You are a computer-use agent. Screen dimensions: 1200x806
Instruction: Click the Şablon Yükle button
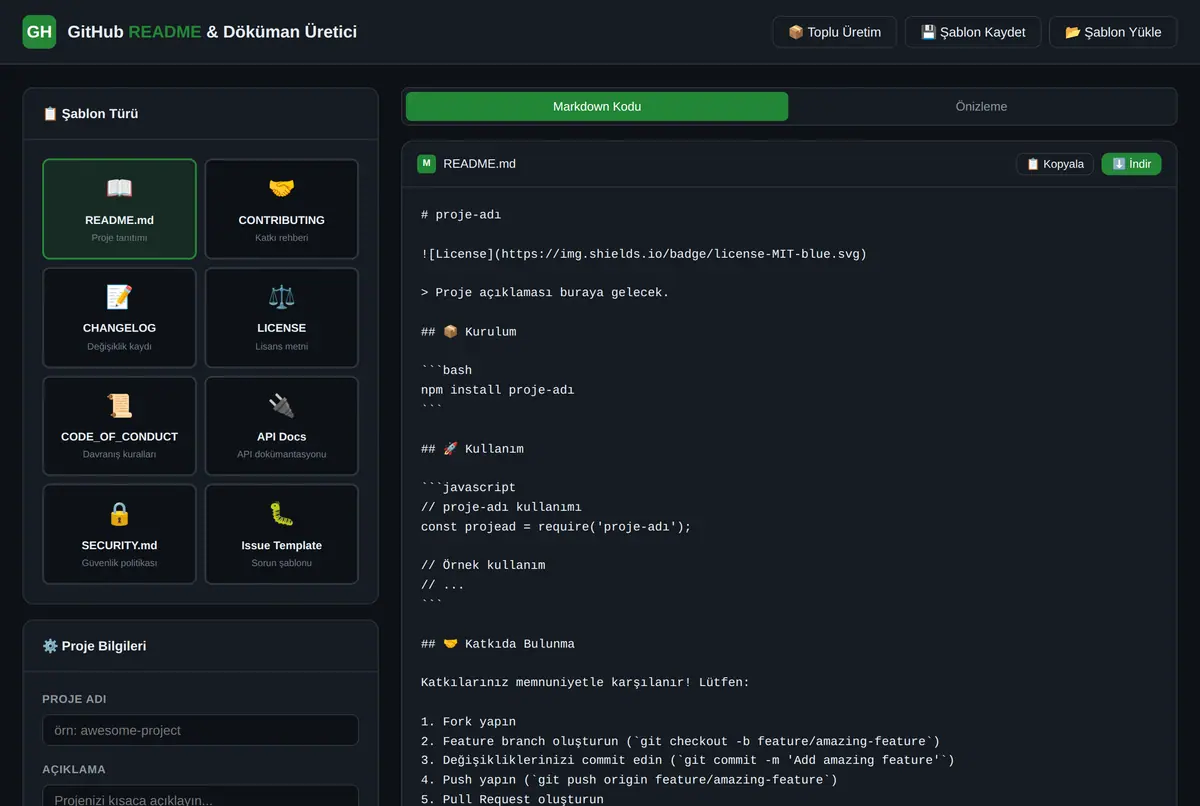pyautogui.click(x=1113, y=32)
